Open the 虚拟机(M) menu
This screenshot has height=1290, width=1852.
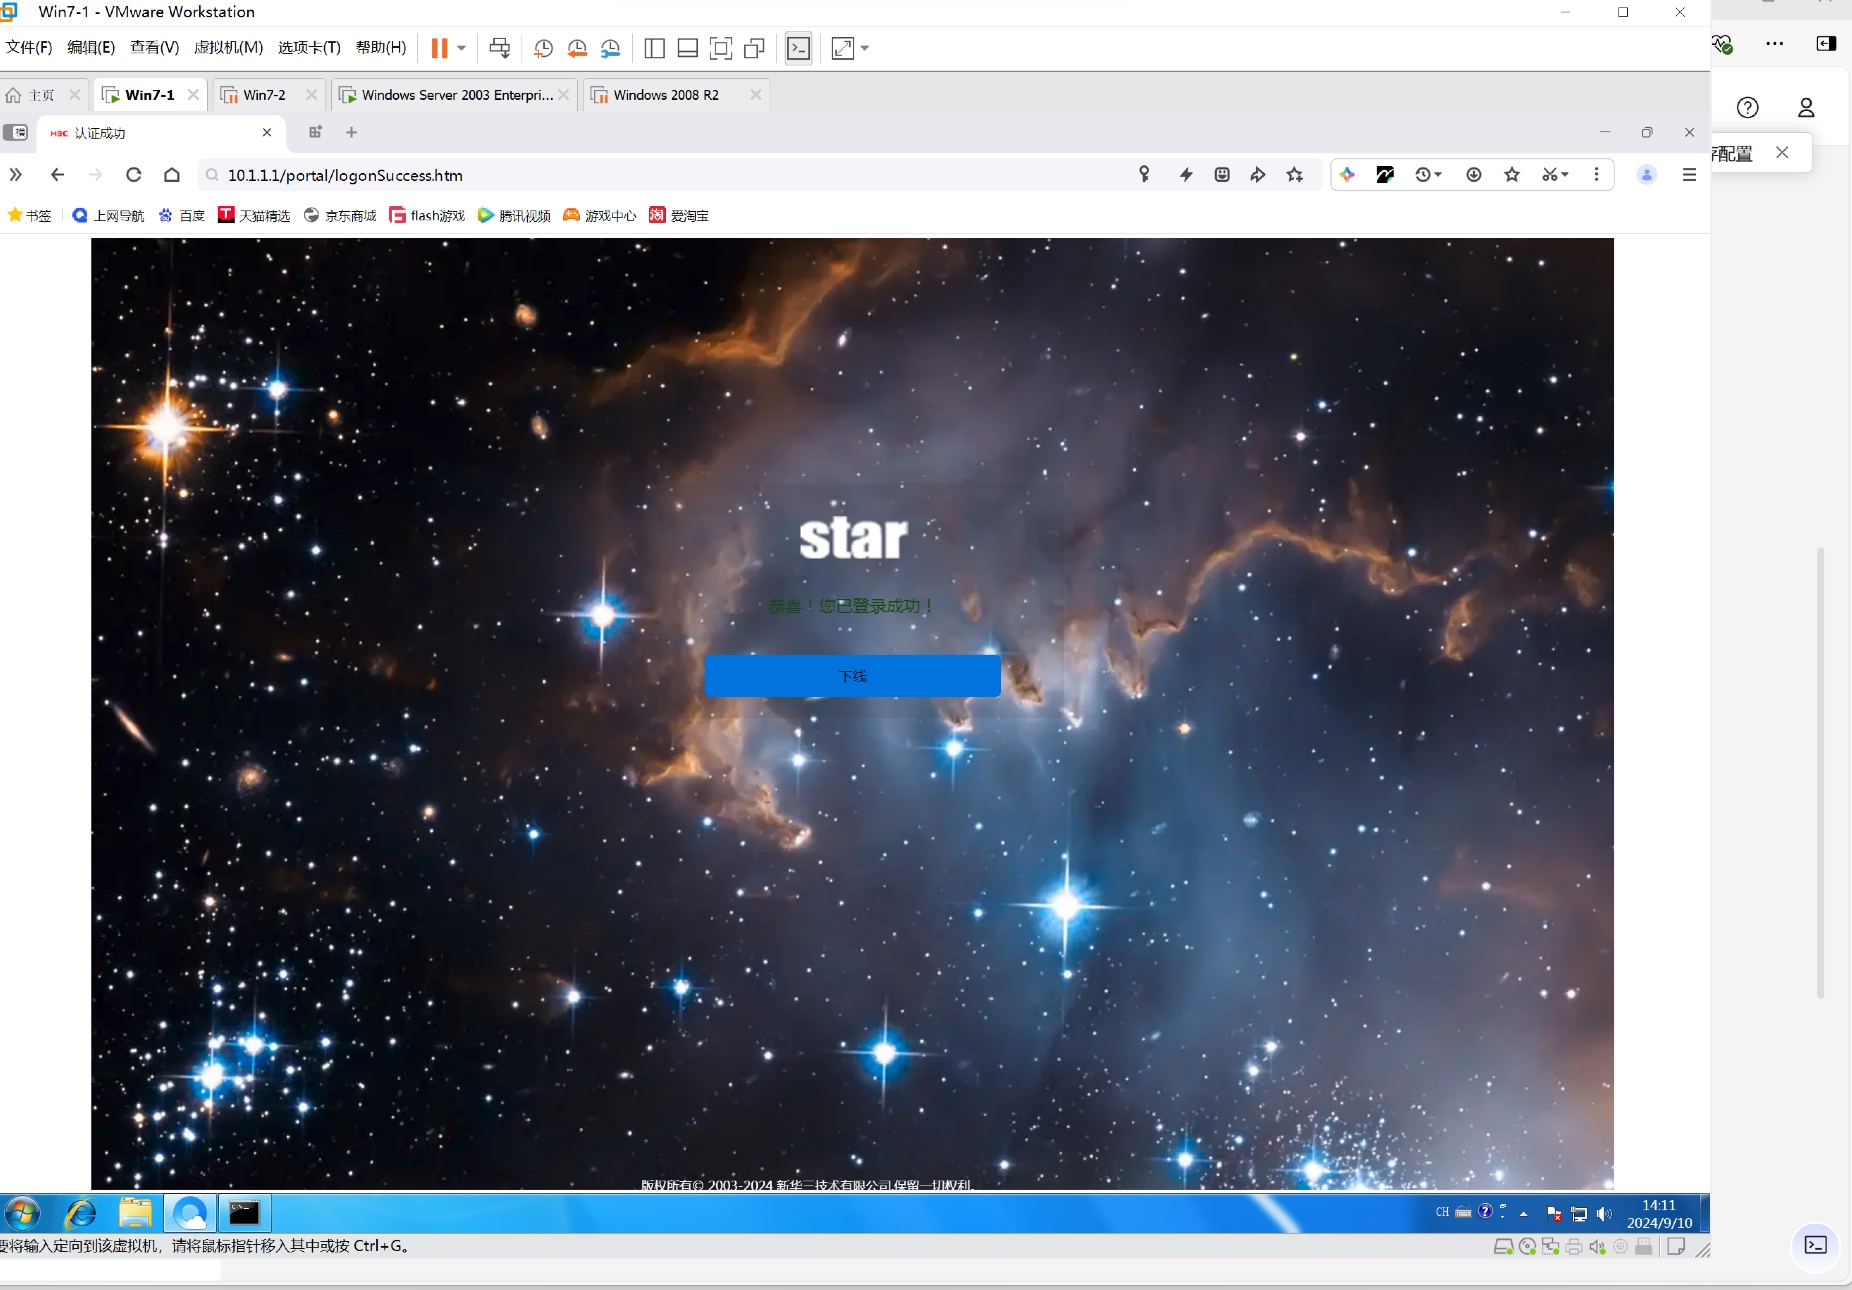point(228,47)
